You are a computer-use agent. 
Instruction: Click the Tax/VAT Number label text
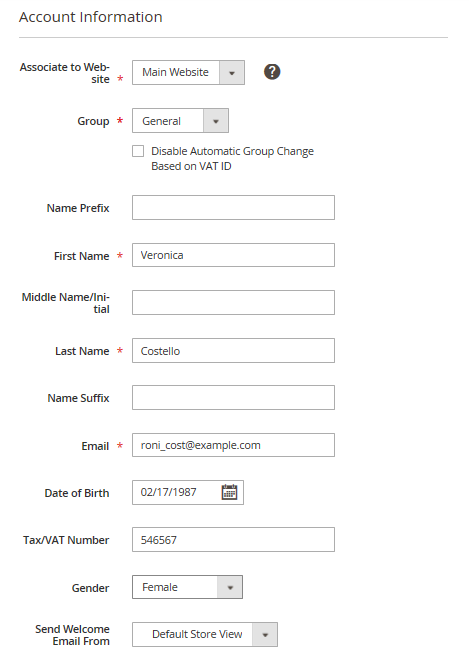click(x=66, y=540)
